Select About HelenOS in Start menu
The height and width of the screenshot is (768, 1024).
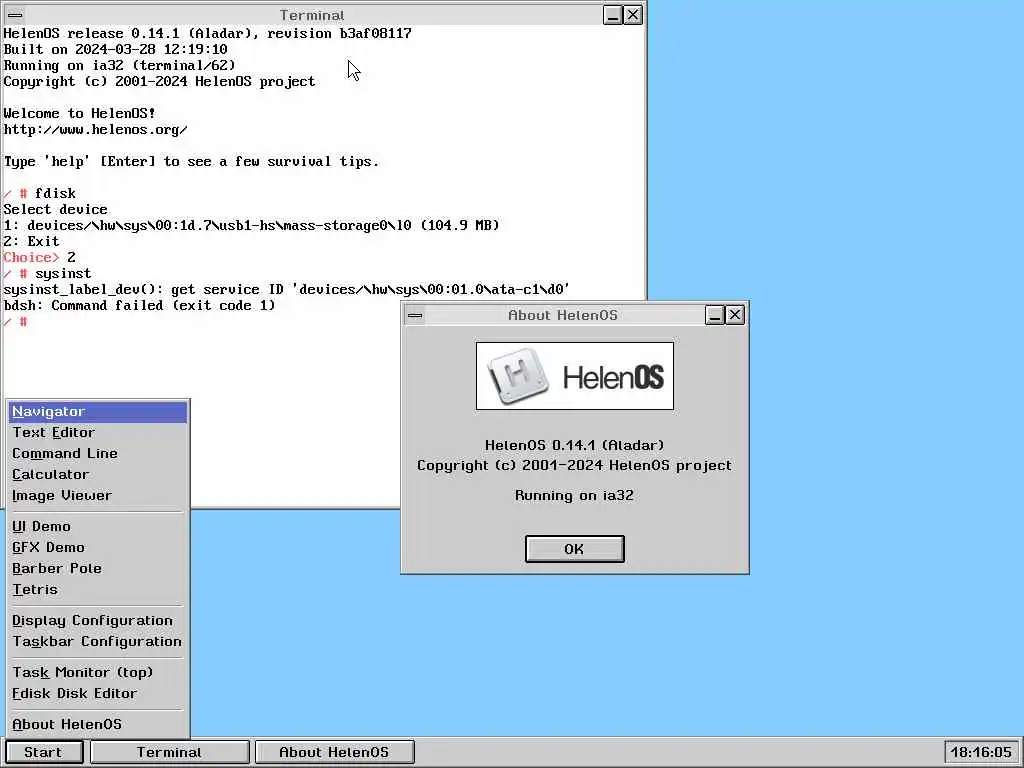(x=98, y=724)
